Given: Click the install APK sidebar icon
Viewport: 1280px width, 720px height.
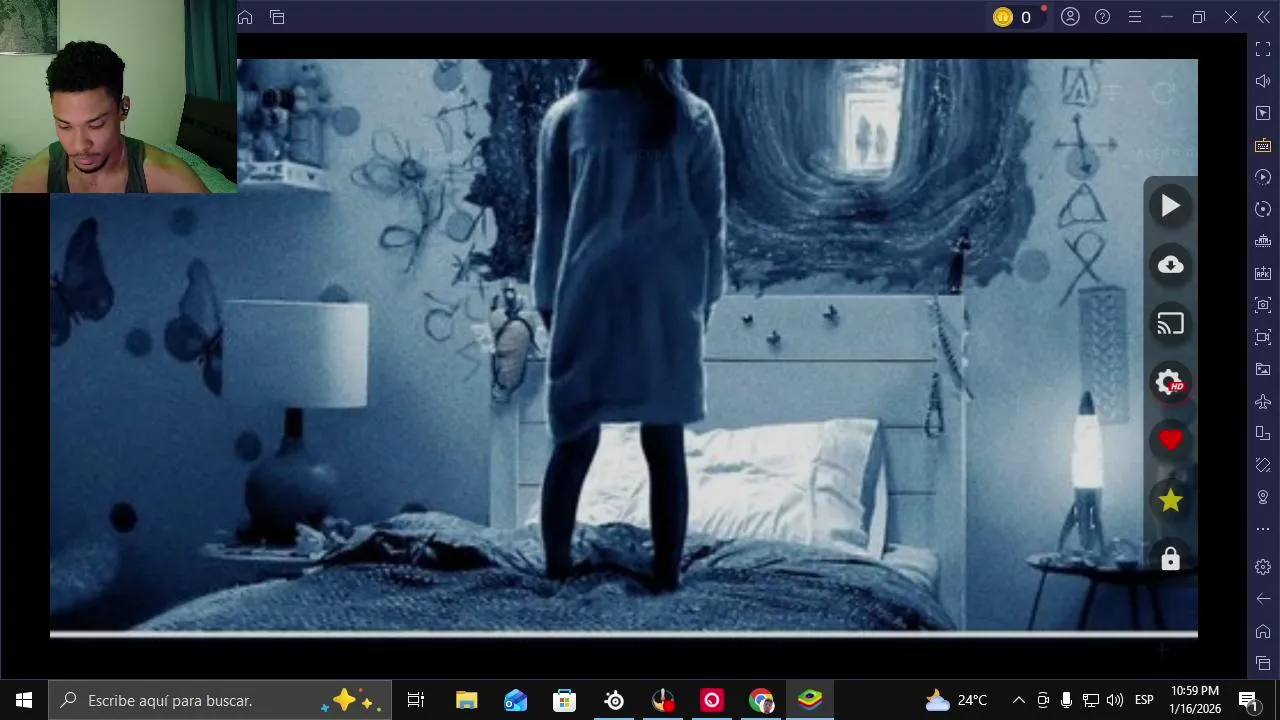Looking at the screenshot, I should [x=1263, y=273].
